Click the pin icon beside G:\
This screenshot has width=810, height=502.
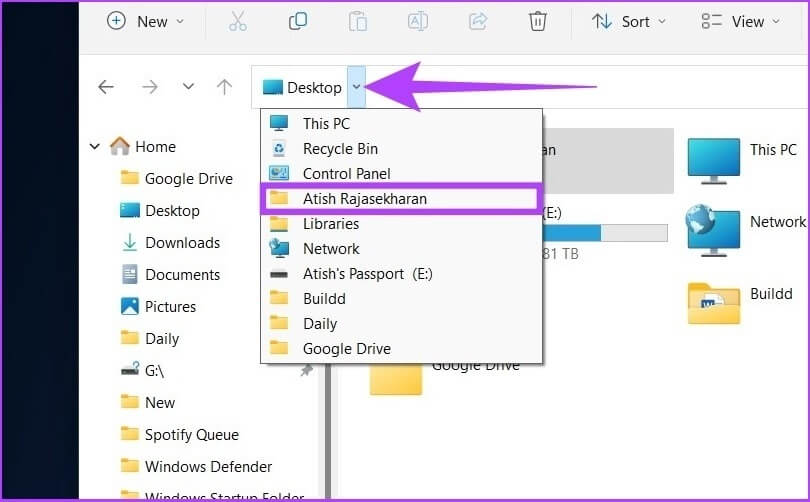tap(307, 370)
